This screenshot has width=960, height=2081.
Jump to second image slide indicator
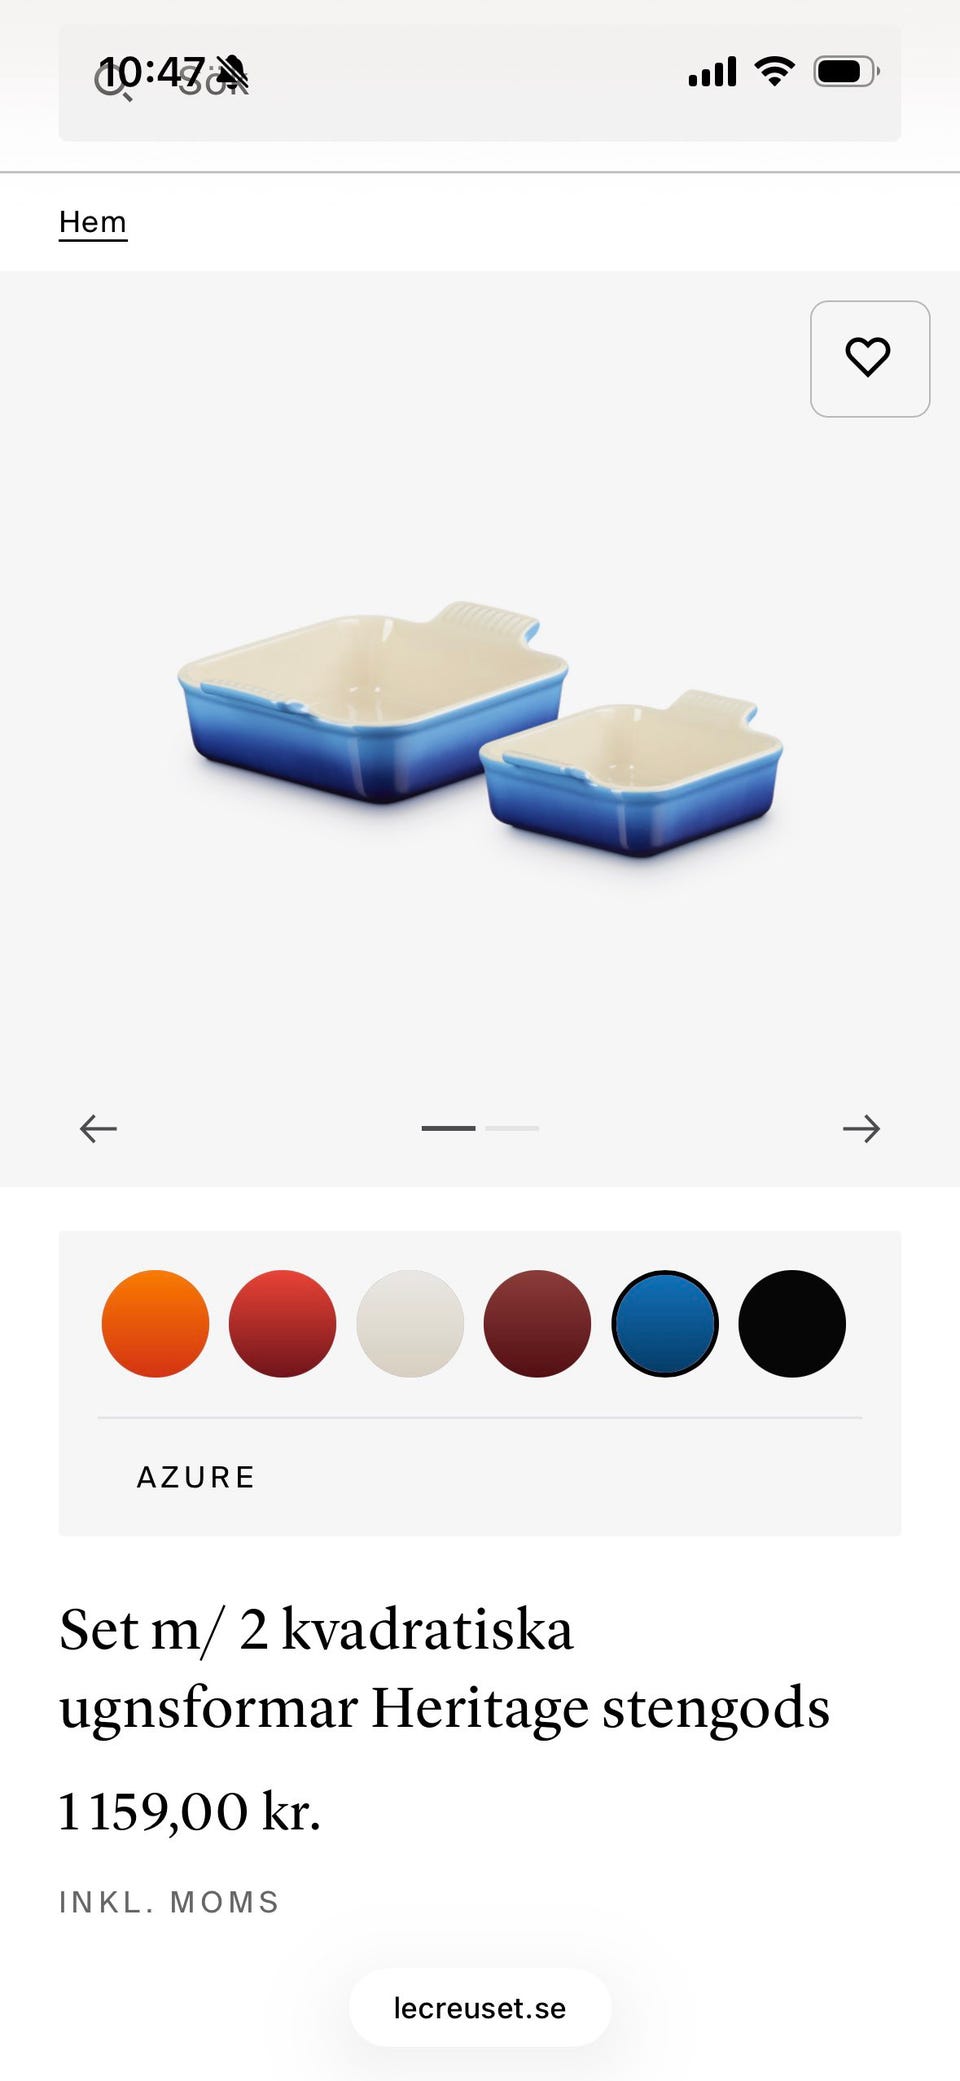[512, 1128]
